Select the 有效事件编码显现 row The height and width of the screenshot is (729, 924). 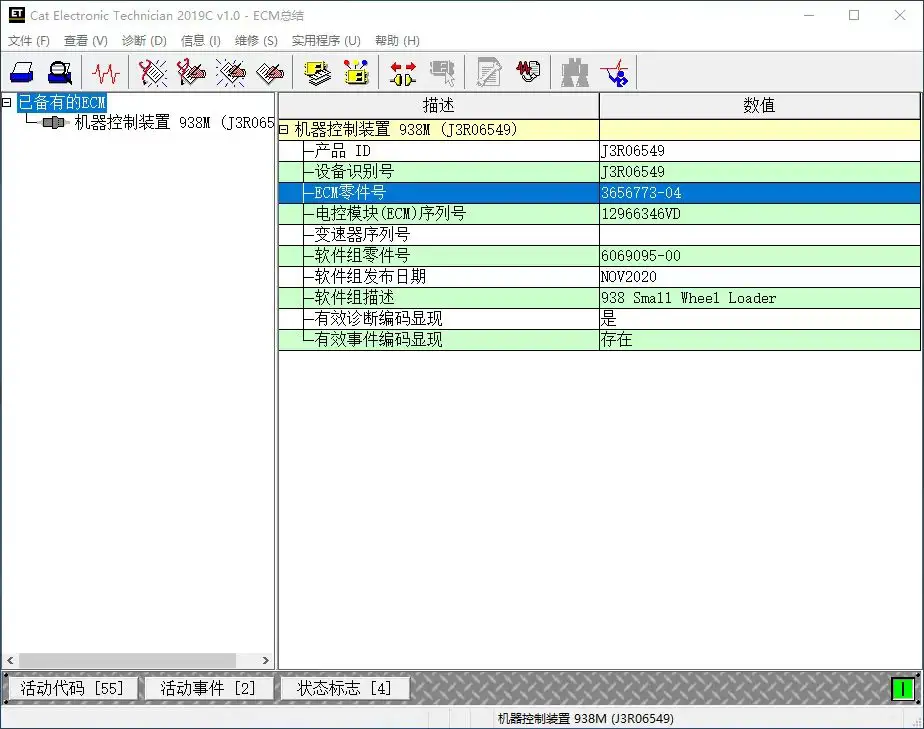click(x=599, y=339)
